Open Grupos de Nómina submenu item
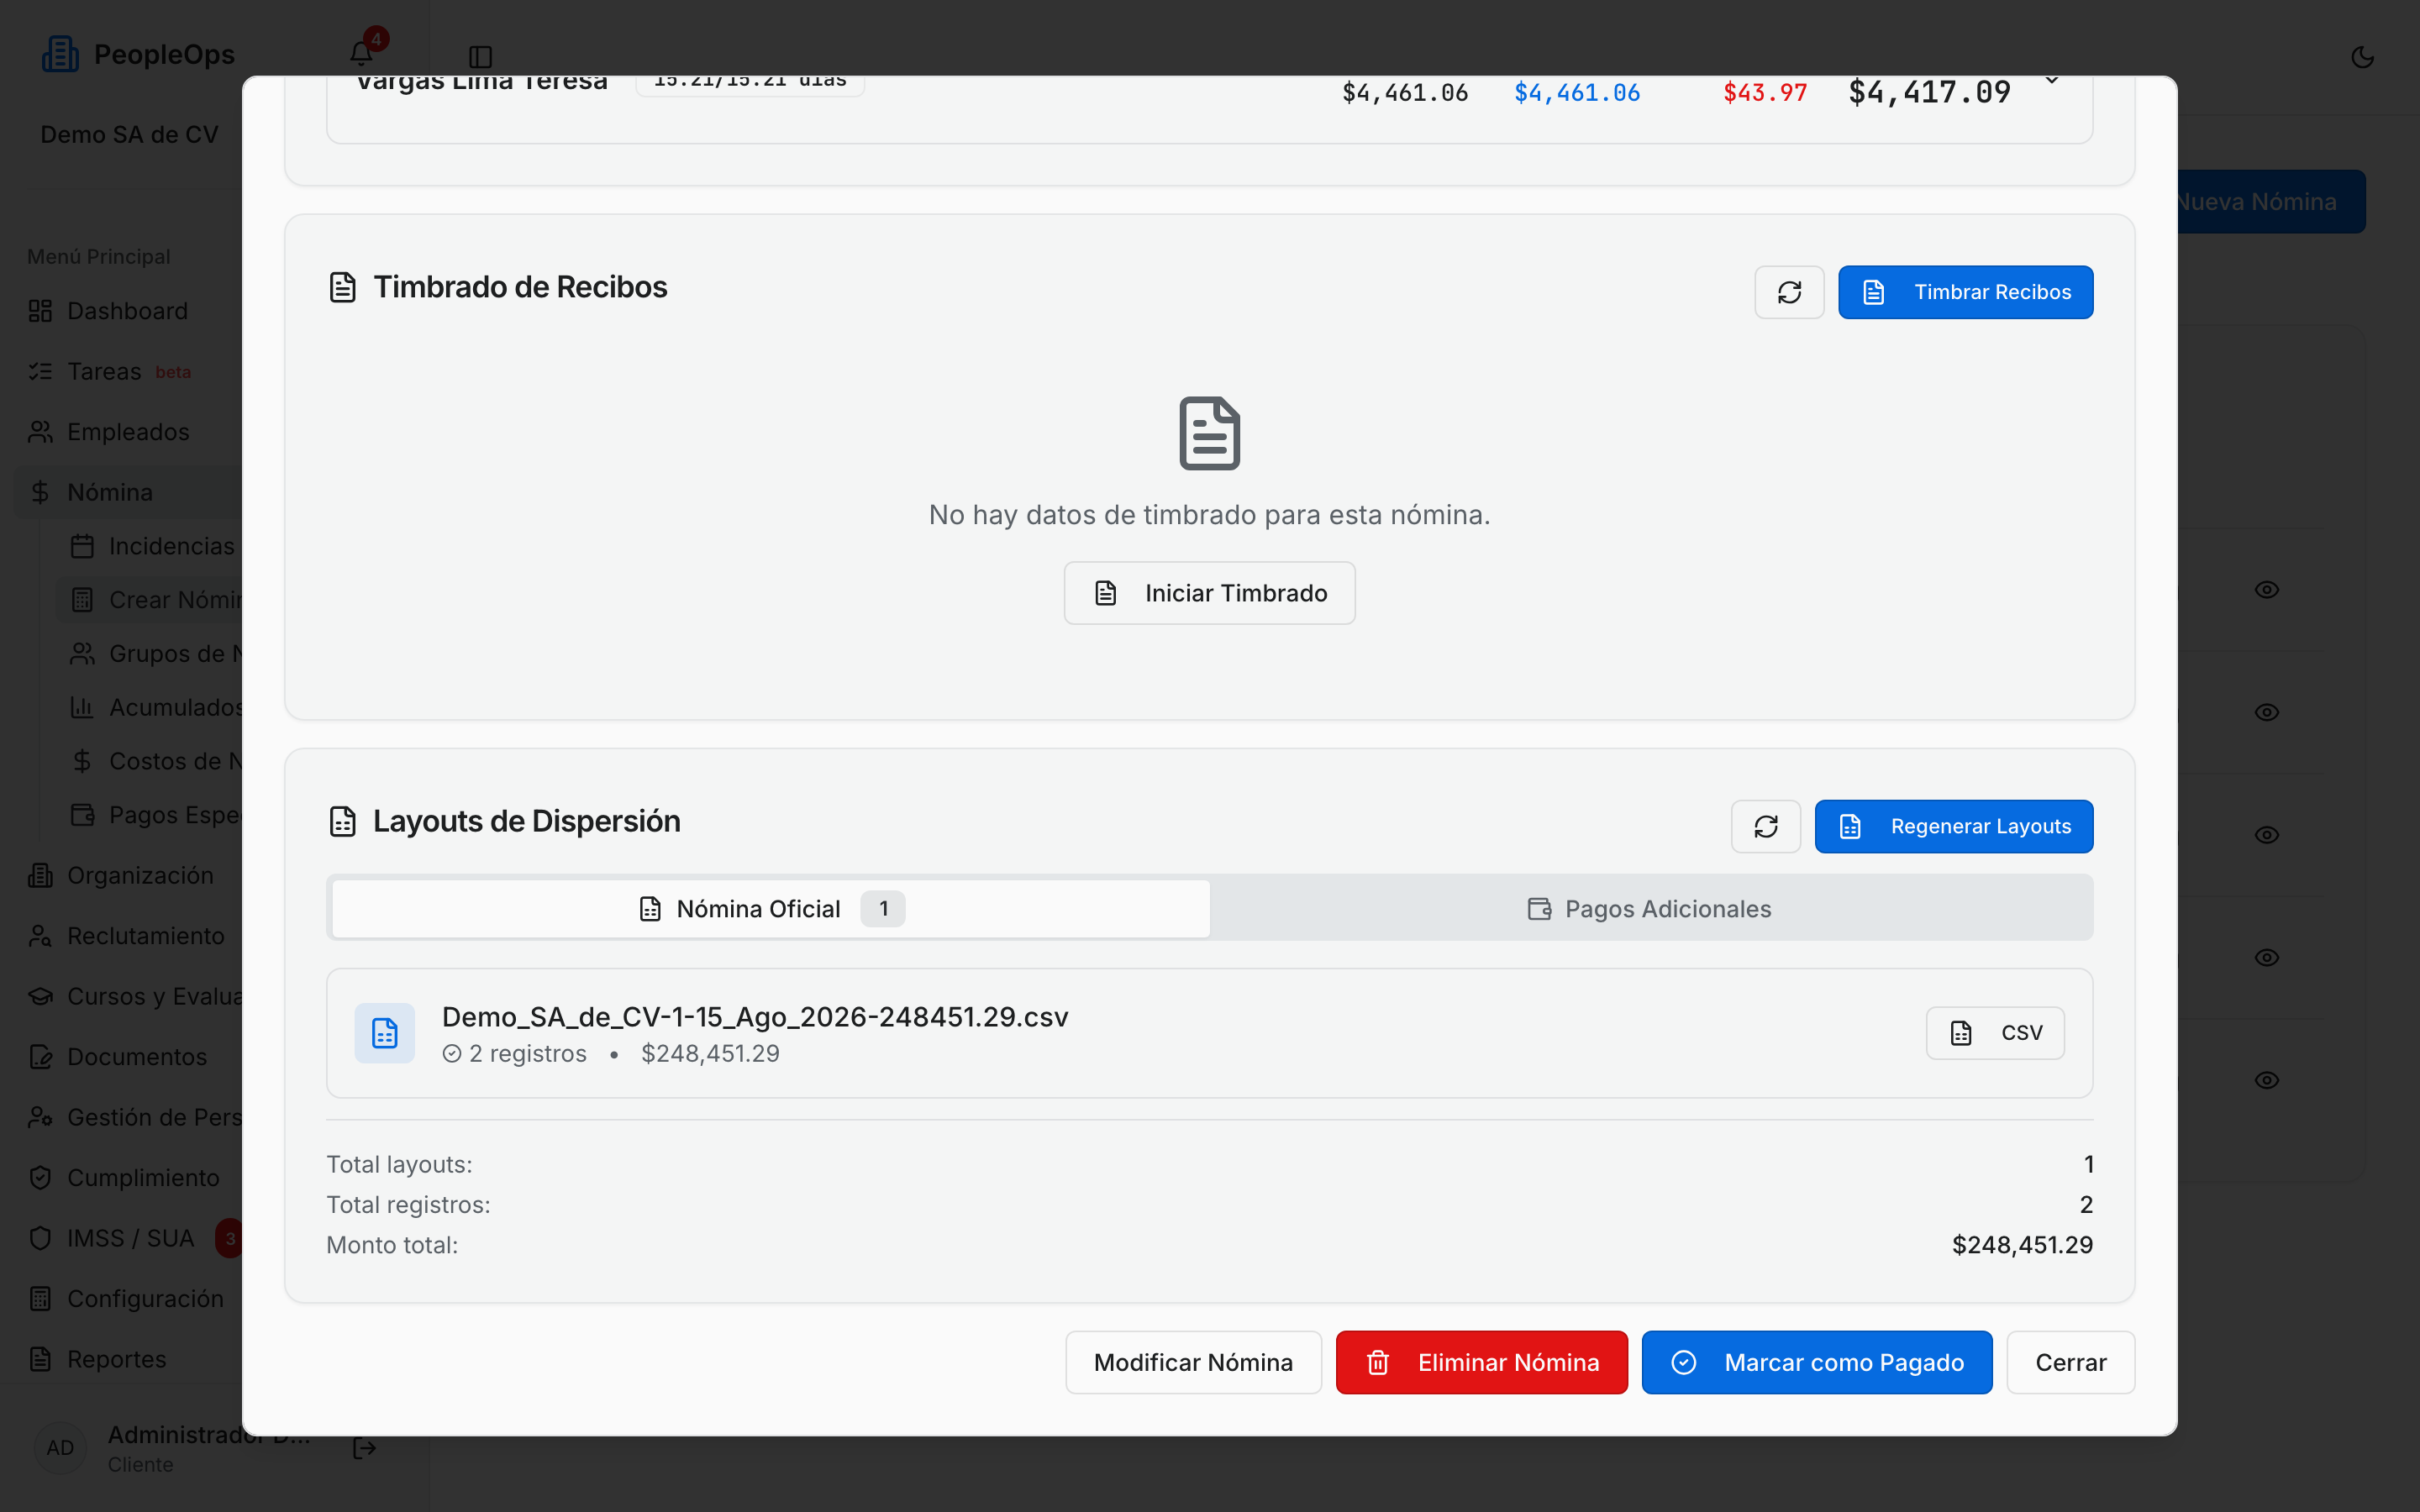2420x1512 pixels. coord(150,653)
